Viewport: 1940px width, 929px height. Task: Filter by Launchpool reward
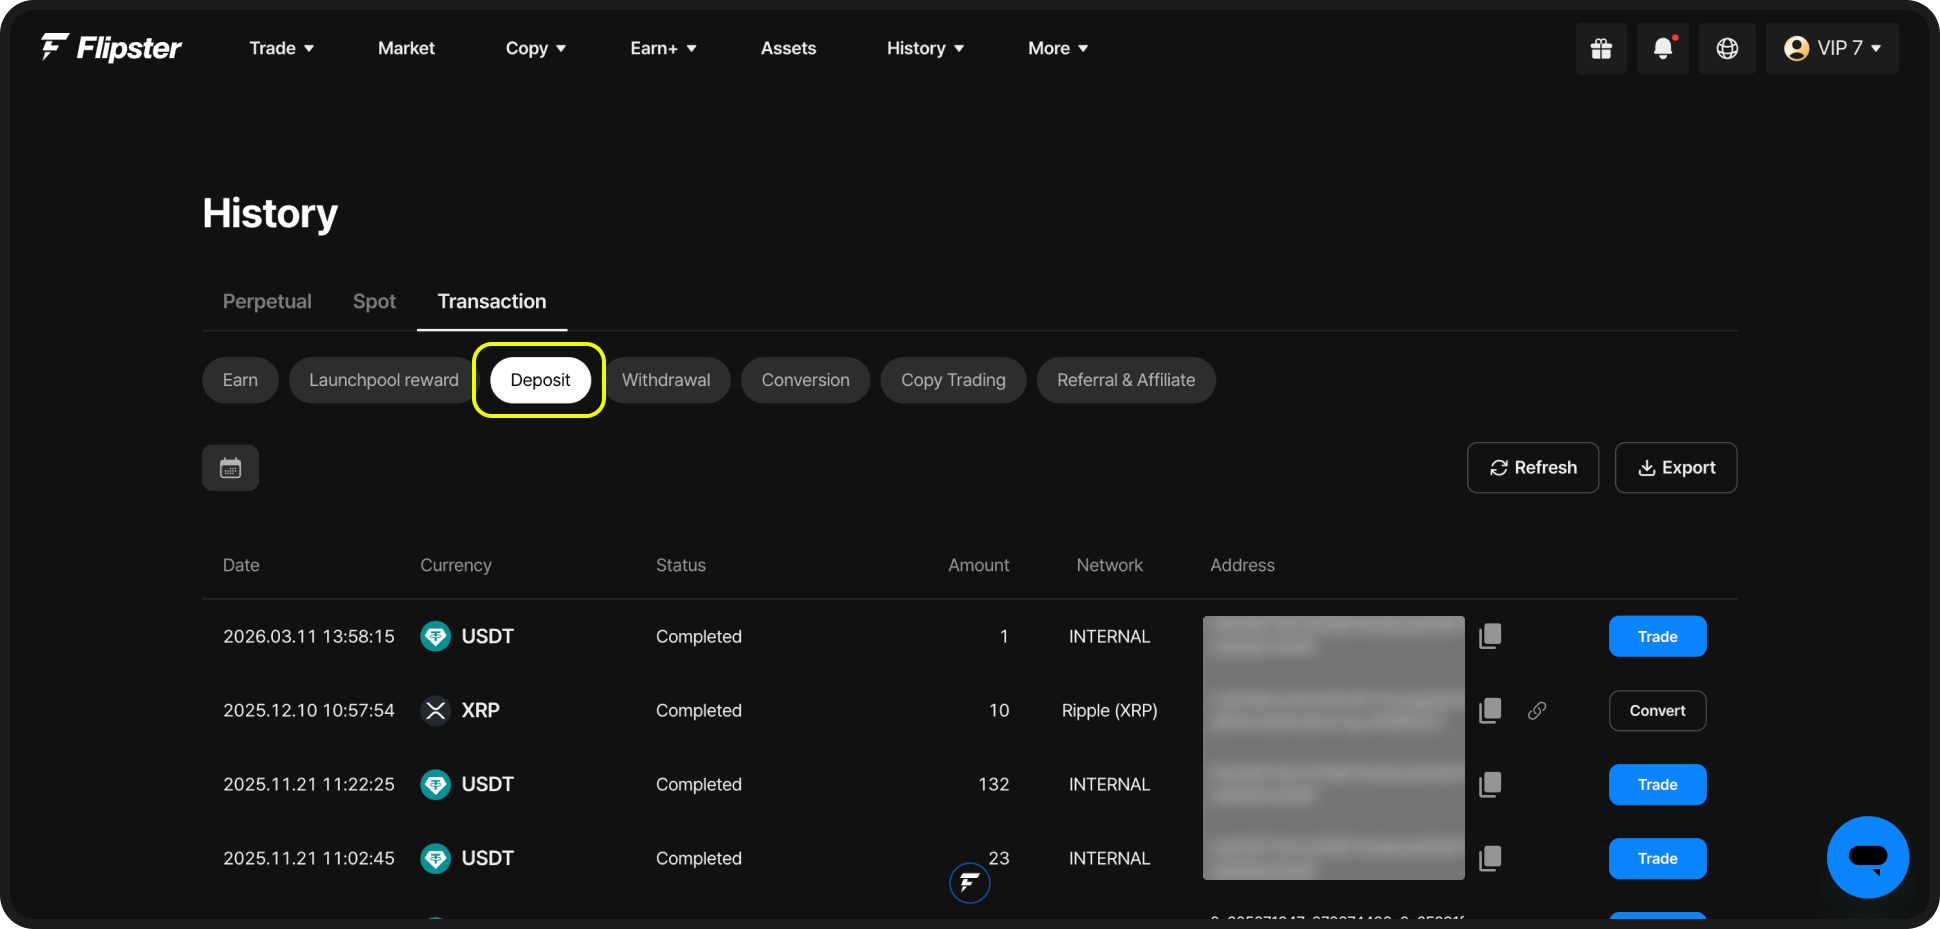coord(383,380)
